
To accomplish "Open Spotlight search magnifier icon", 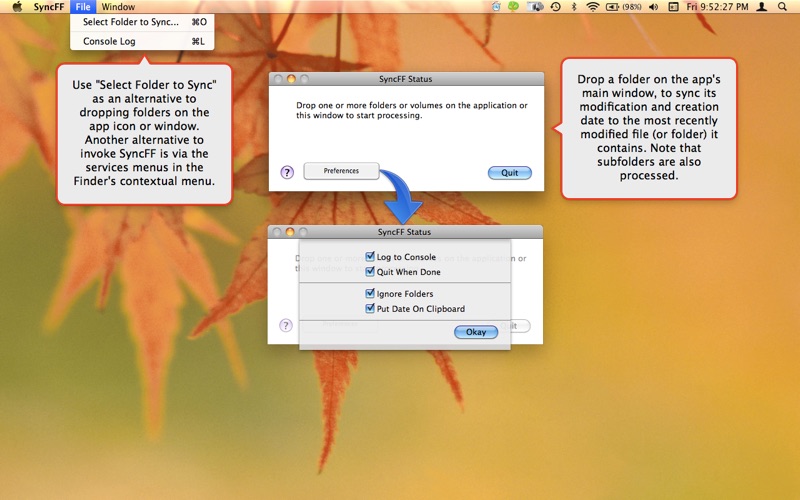I will pyautogui.click(x=782, y=7).
